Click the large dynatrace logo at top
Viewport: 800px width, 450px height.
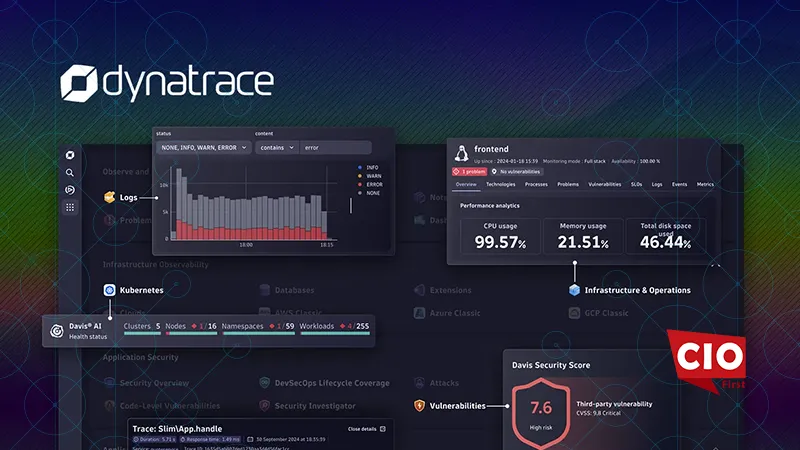(x=167, y=83)
